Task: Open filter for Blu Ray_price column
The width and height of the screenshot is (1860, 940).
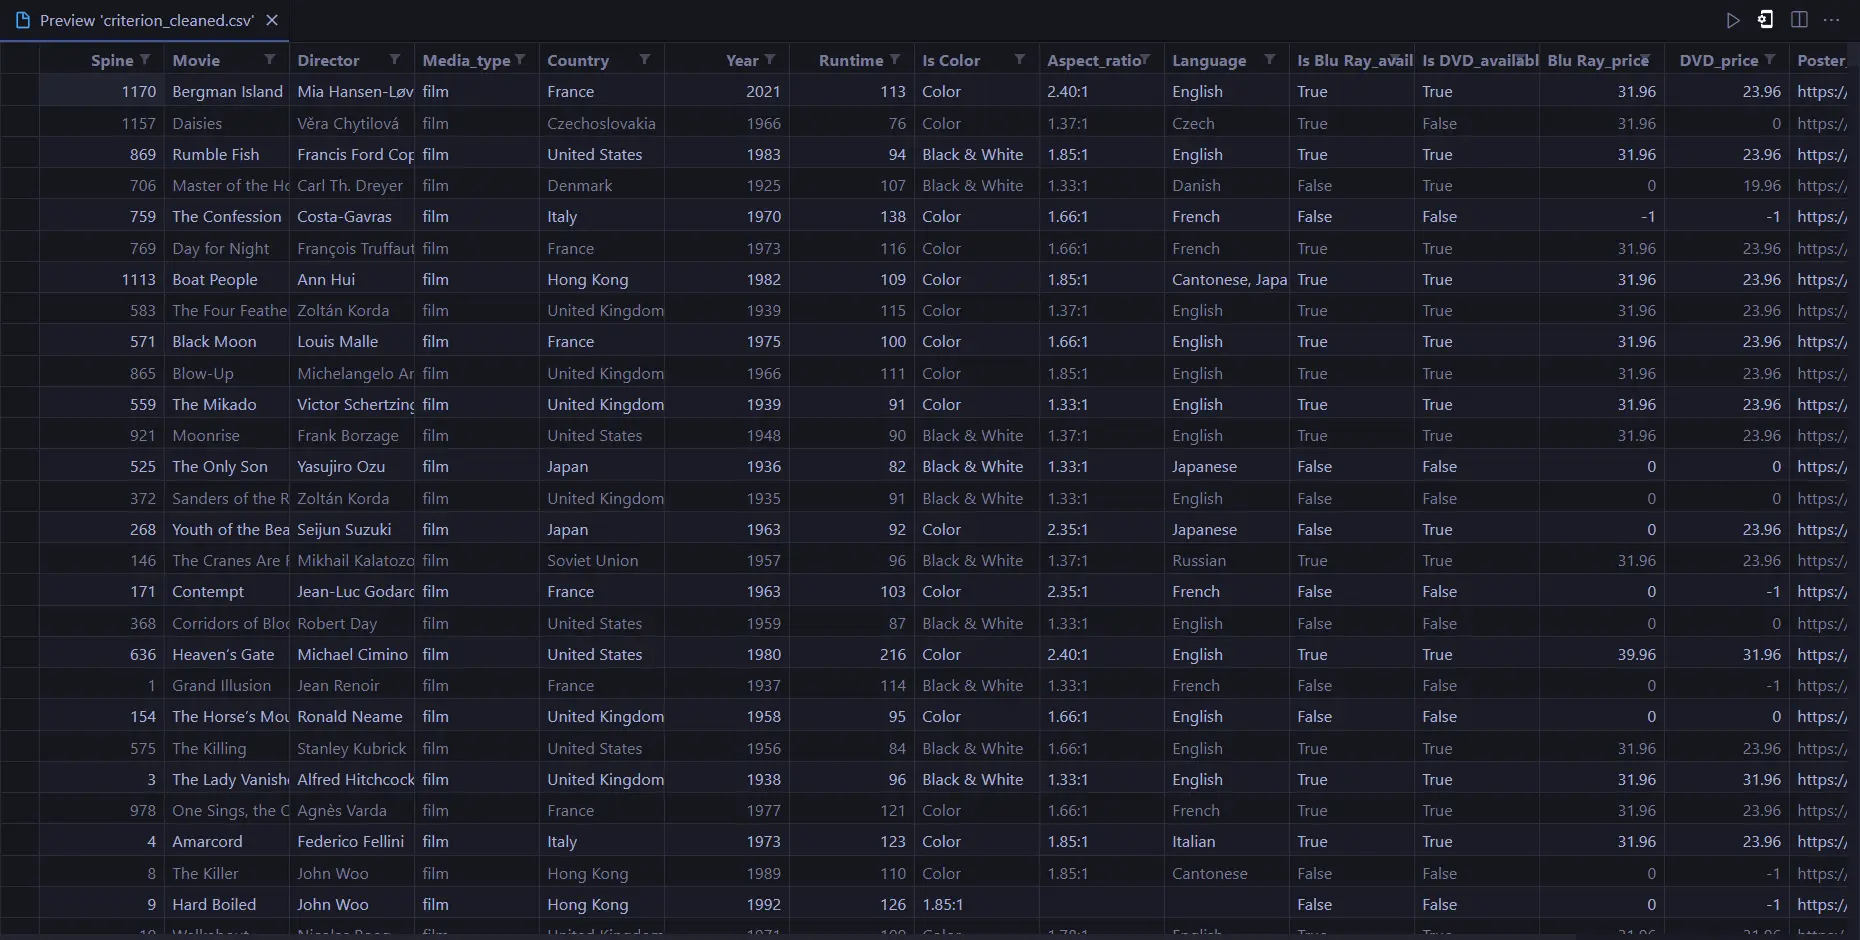Action: tap(1645, 60)
